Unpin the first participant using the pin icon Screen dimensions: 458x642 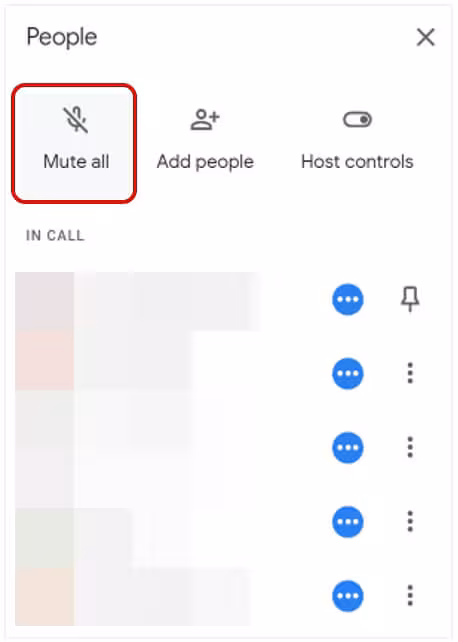coord(410,299)
